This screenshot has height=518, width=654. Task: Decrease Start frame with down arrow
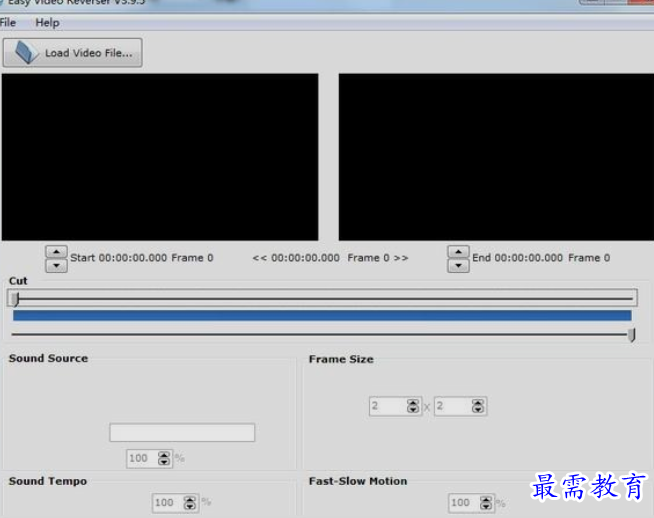[x=56, y=266]
